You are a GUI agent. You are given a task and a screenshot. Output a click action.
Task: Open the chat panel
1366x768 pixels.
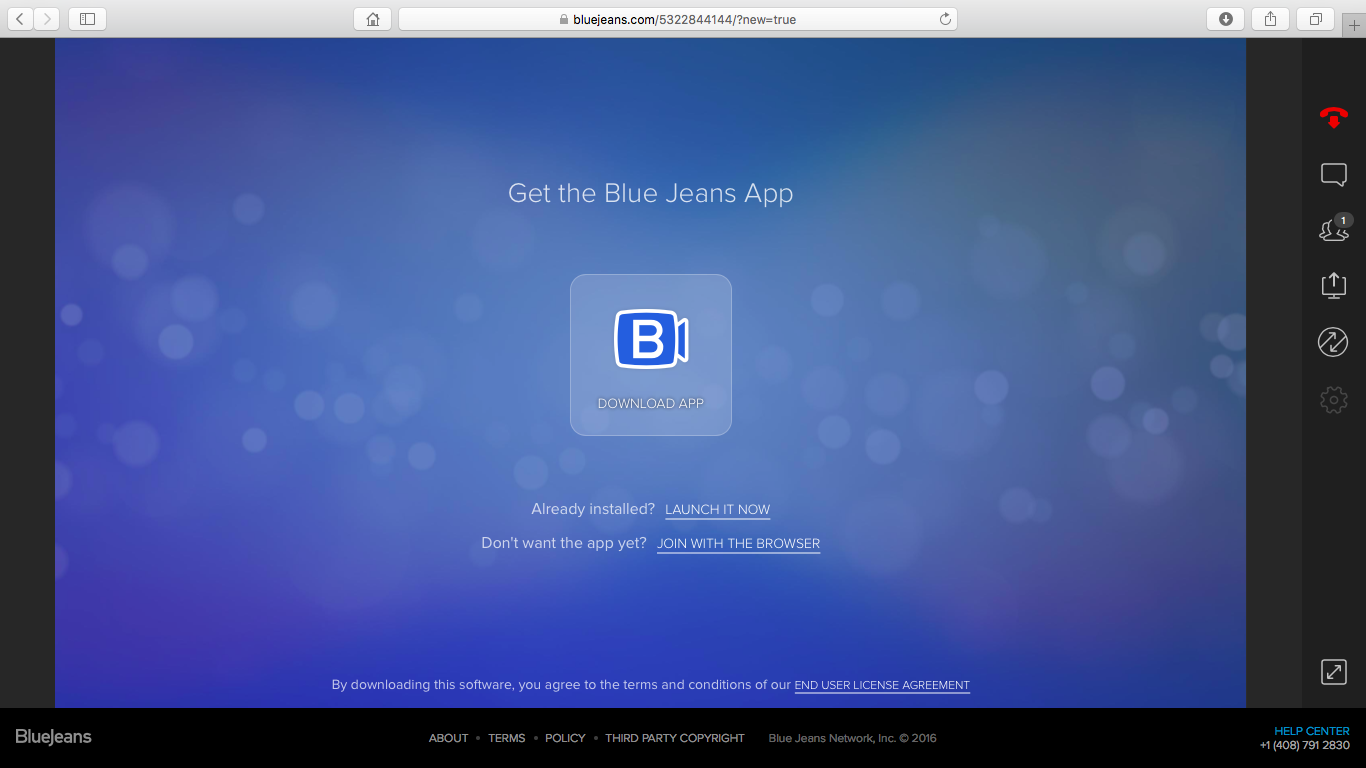point(1333,175)
